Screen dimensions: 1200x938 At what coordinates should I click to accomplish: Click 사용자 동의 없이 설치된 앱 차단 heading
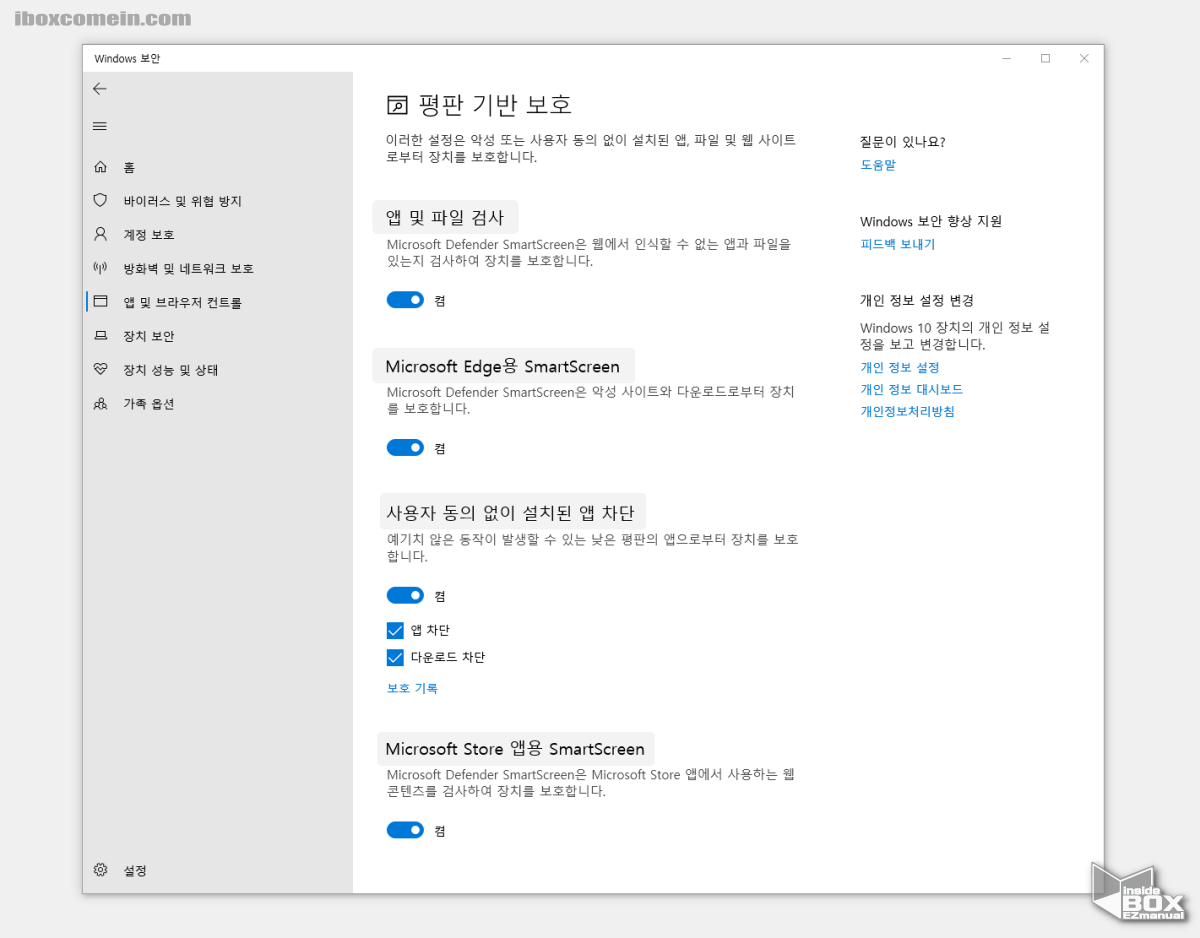511,514
